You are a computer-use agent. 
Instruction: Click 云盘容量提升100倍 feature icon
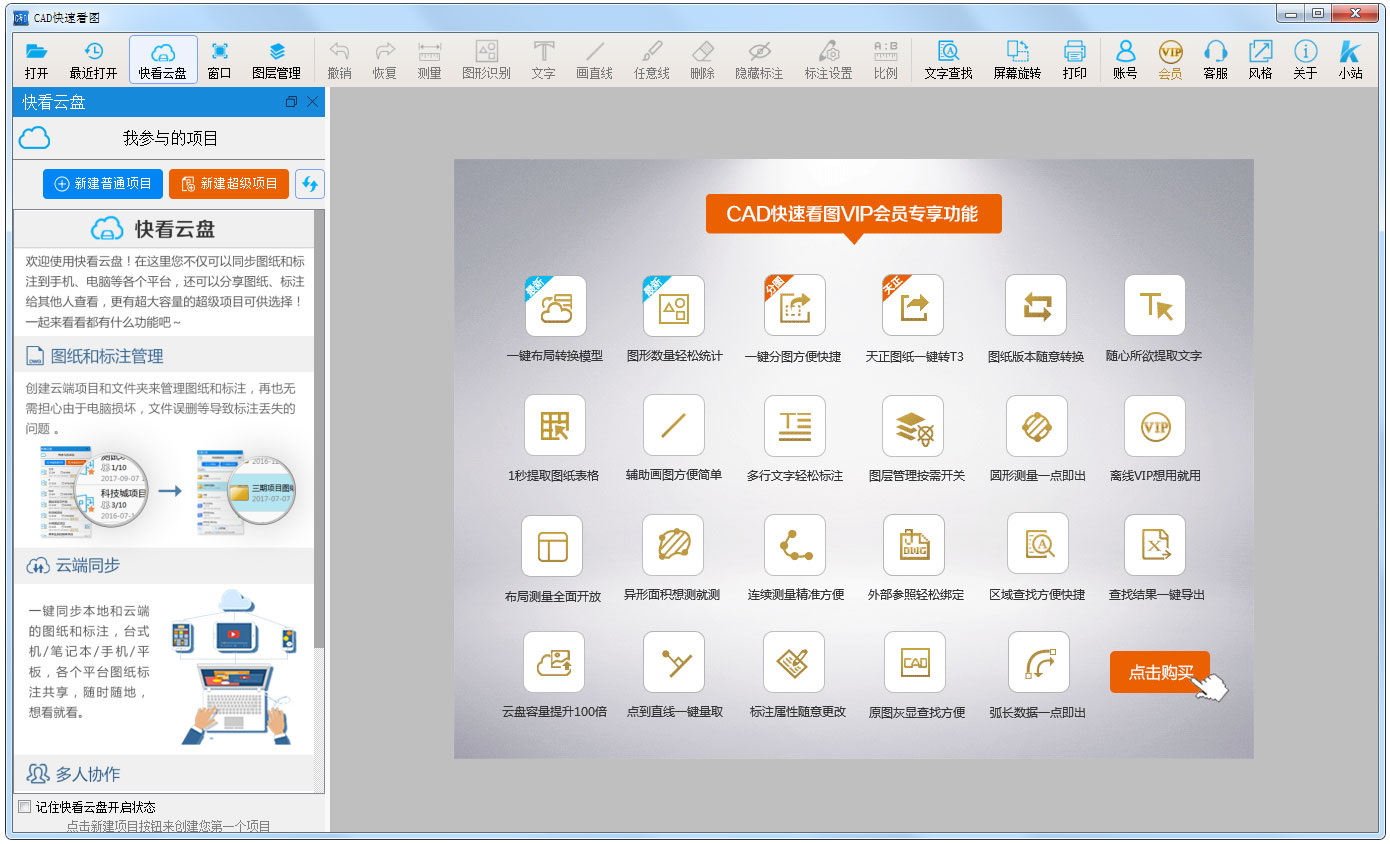[554, 662]
